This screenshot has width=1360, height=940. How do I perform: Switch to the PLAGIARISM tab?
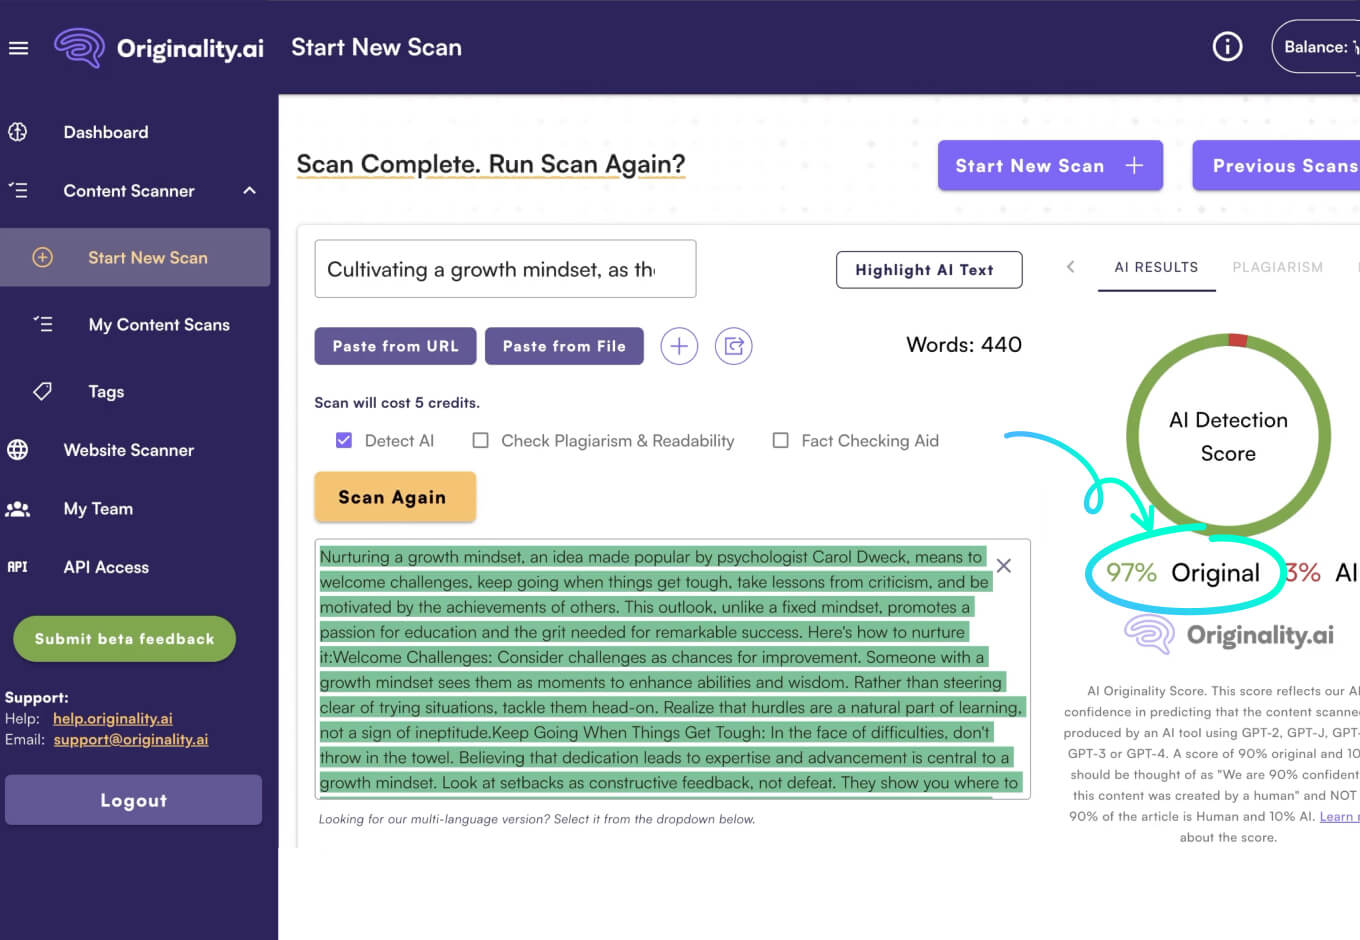click(x=1277, y=267)
